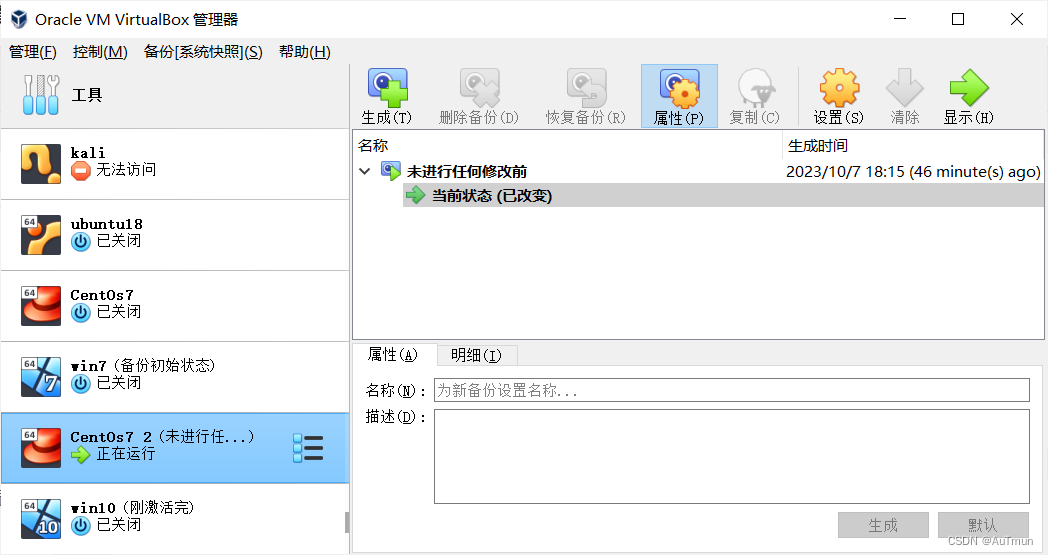1048x555 pixels.
Task: Toggle the Properties 属性(P) toolbar button
Action: click(x=679, y=96)
